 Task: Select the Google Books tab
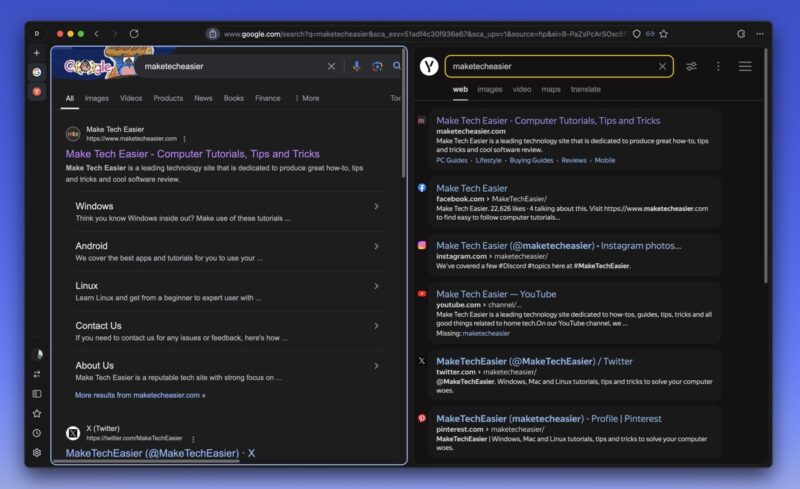[234, 98]
